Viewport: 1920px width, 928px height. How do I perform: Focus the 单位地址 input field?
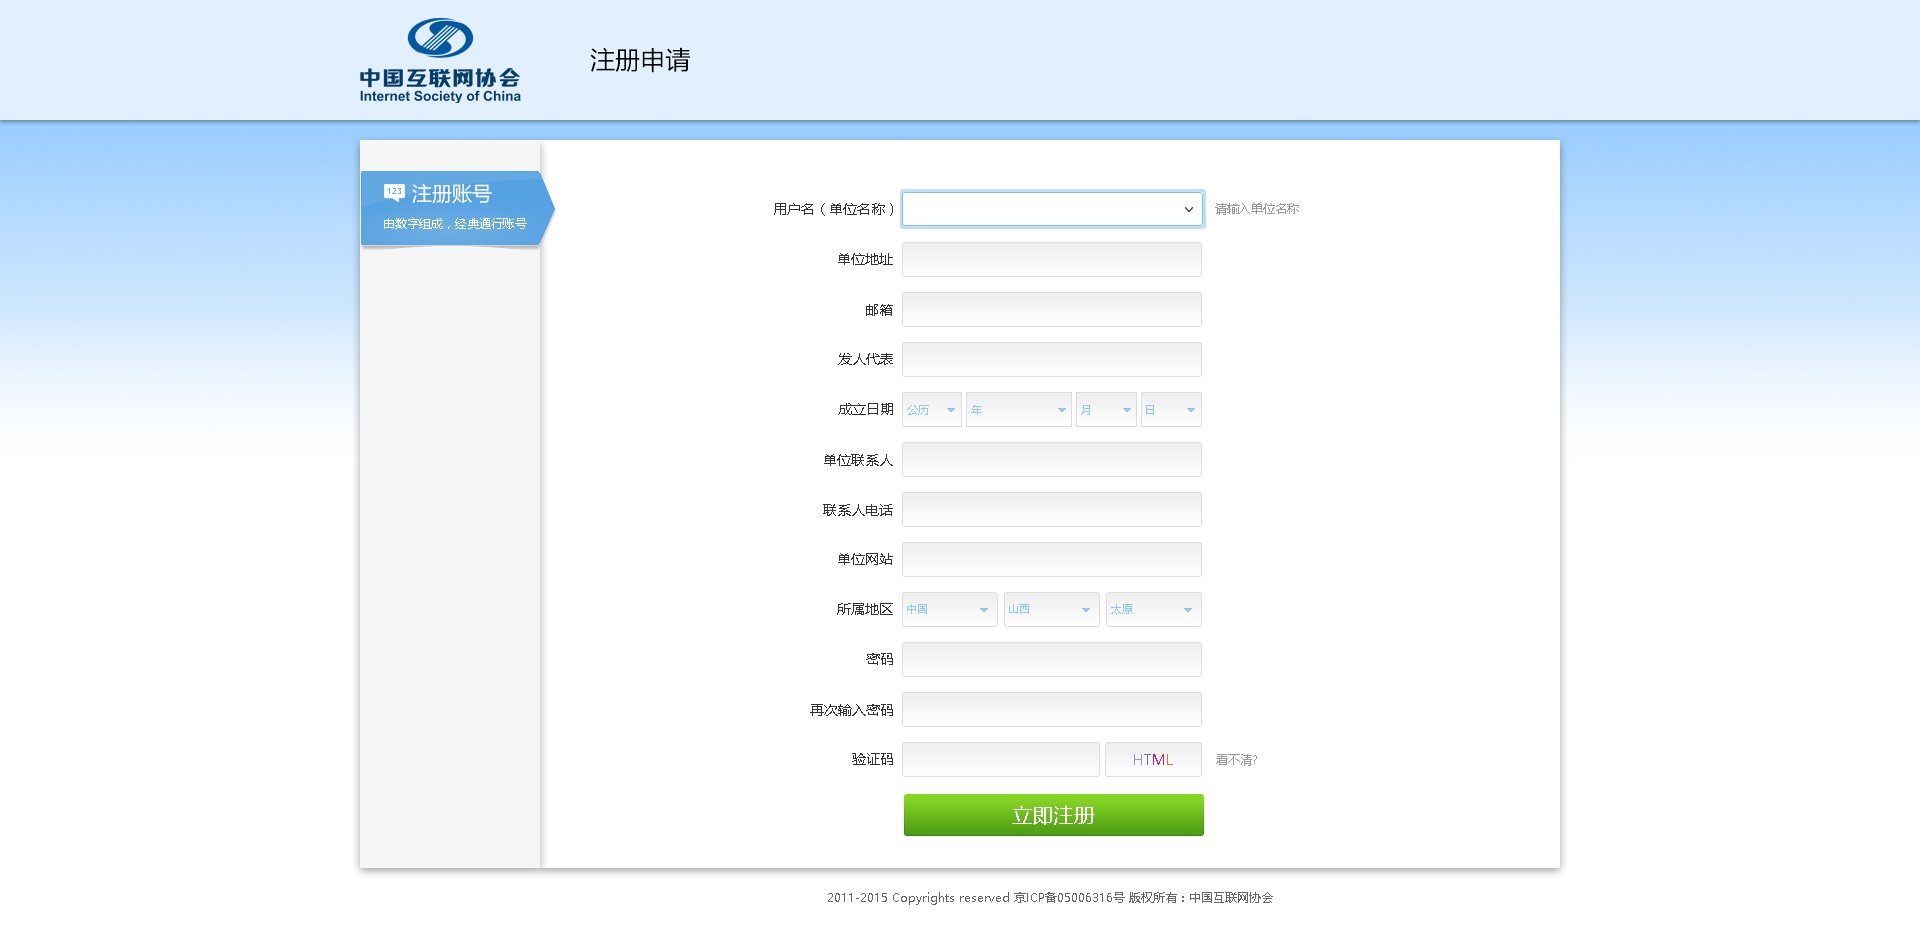click(x=1052, y=259)
